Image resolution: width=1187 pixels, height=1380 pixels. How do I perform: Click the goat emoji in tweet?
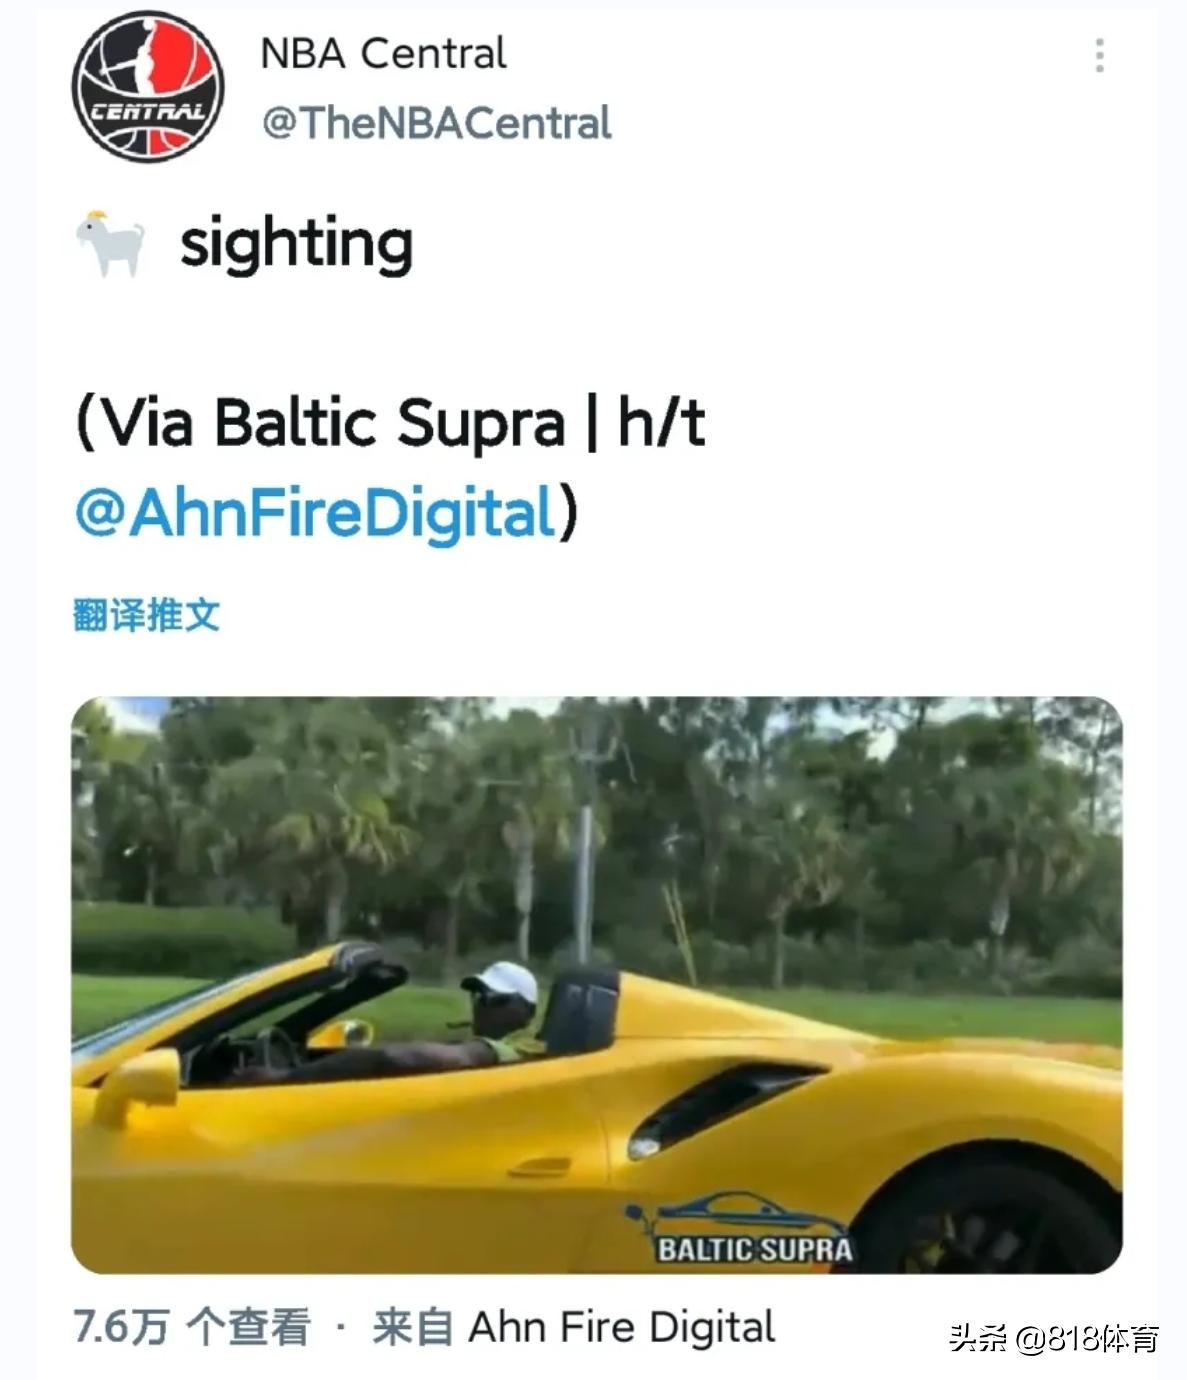pos(110,244)
